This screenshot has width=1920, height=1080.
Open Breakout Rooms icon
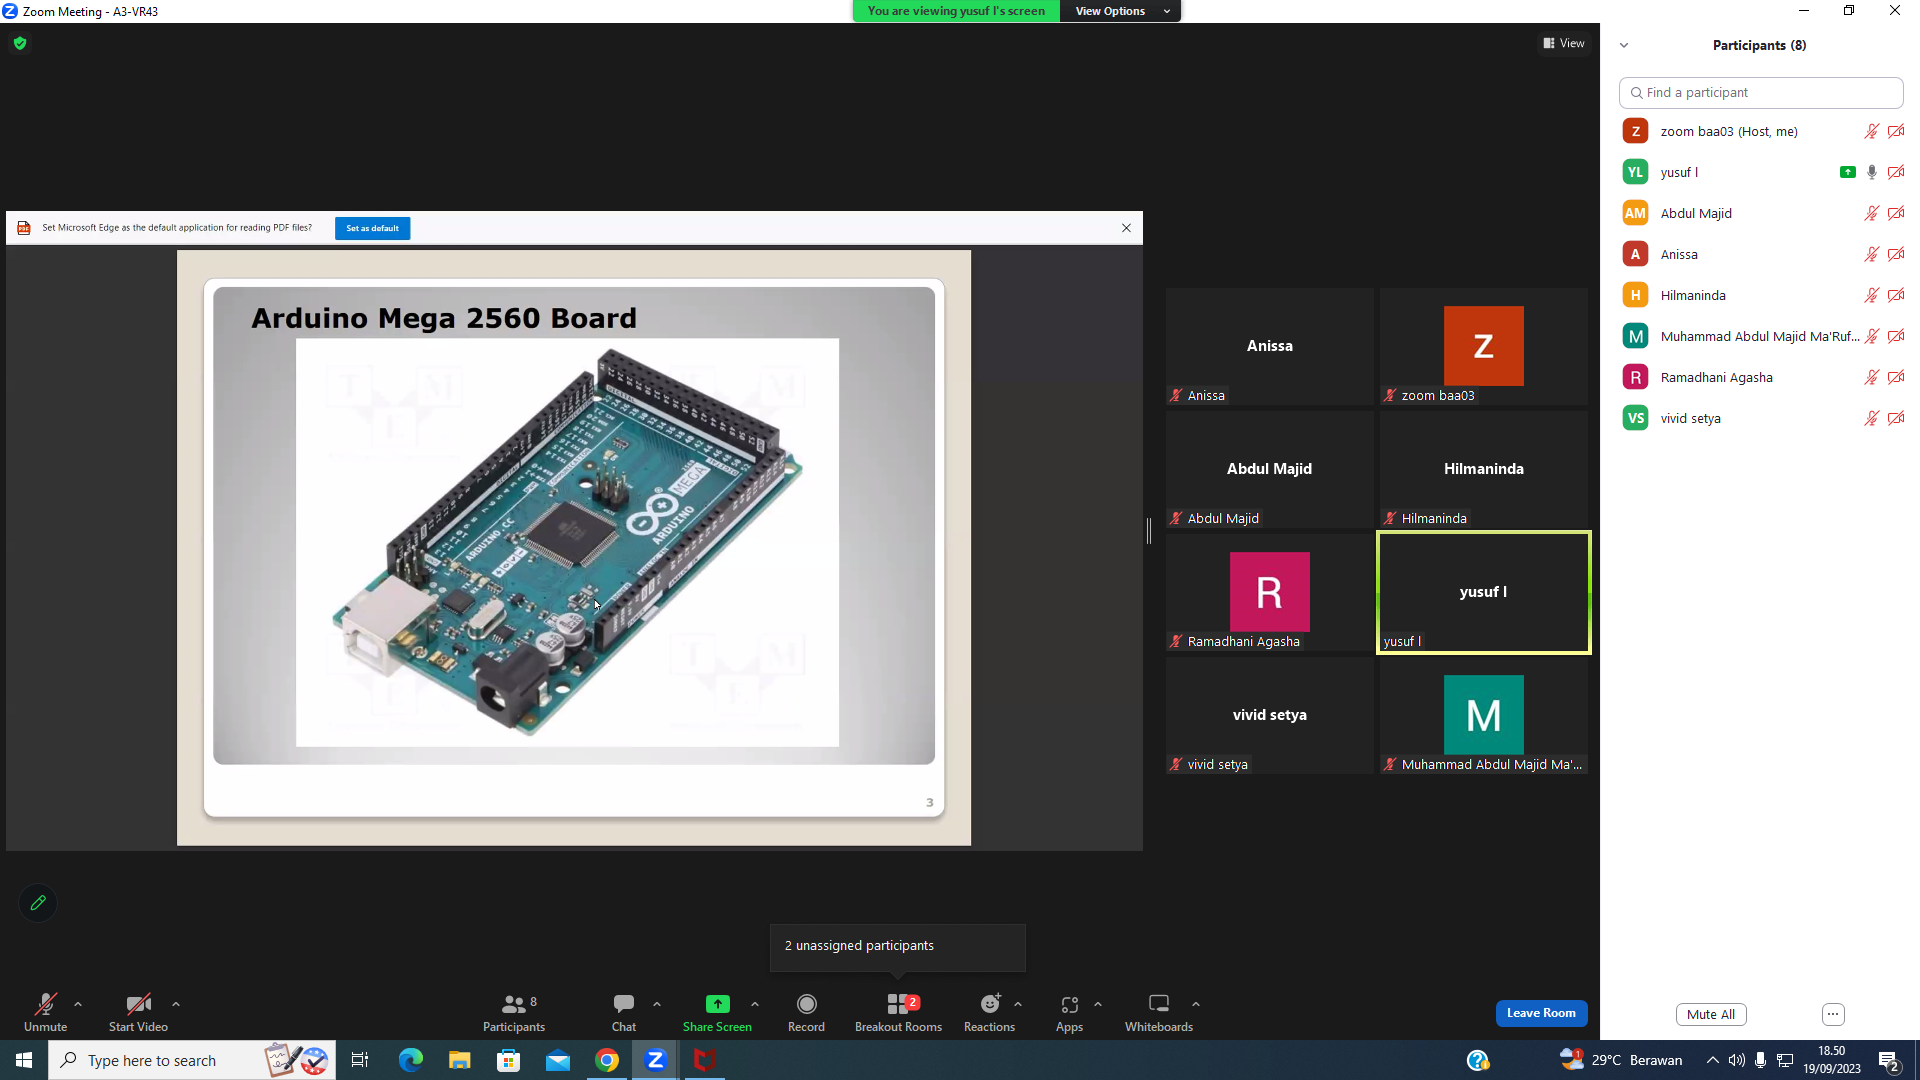898,1003
